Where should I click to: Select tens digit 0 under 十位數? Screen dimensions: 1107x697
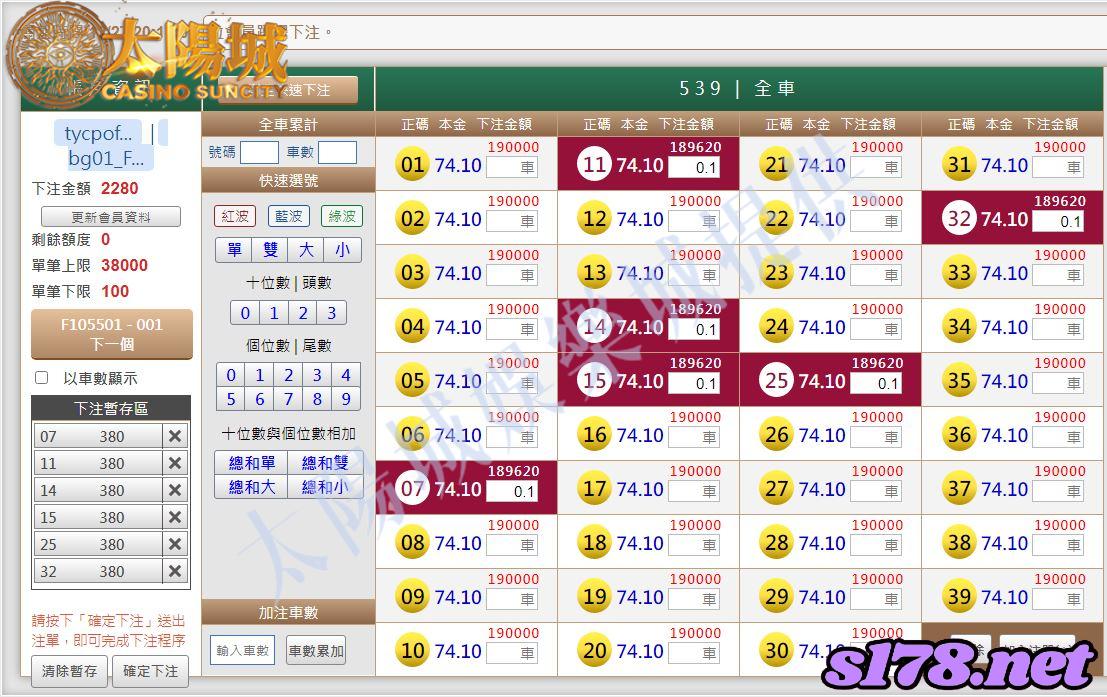click(x=245, y=313)
